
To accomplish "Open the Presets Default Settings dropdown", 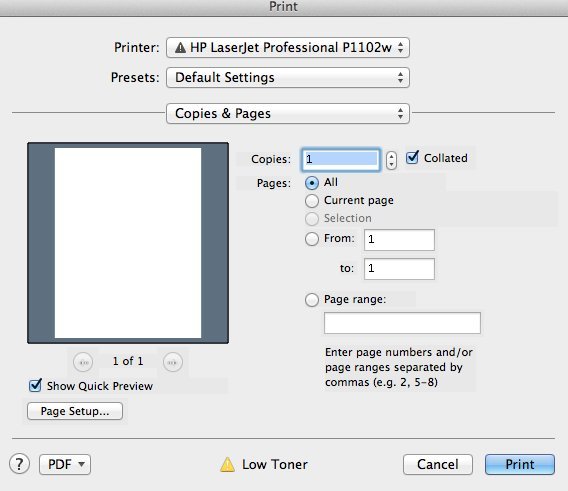I will [288, 78].
